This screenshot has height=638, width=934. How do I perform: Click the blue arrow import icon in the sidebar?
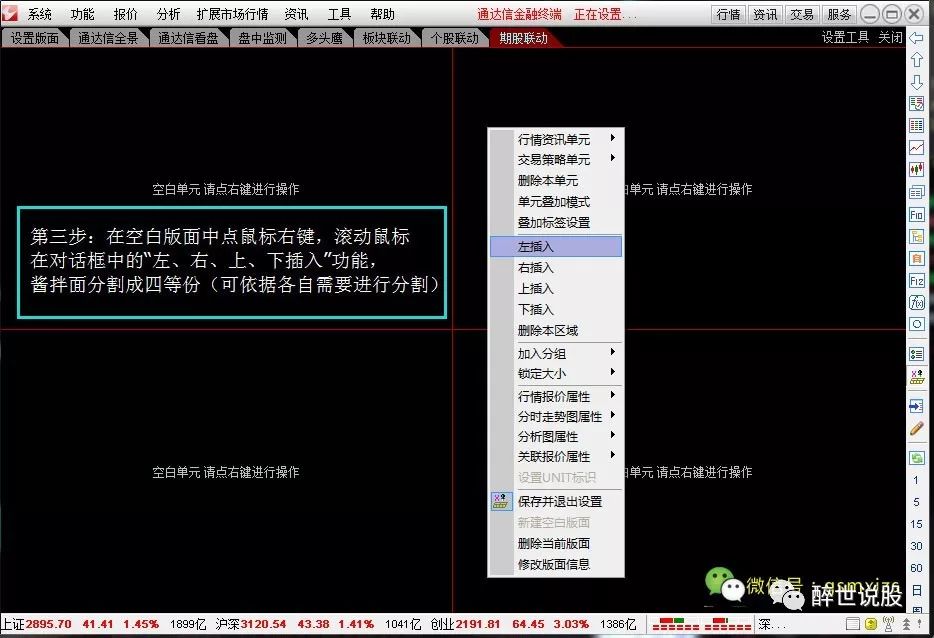pos(917,406)
